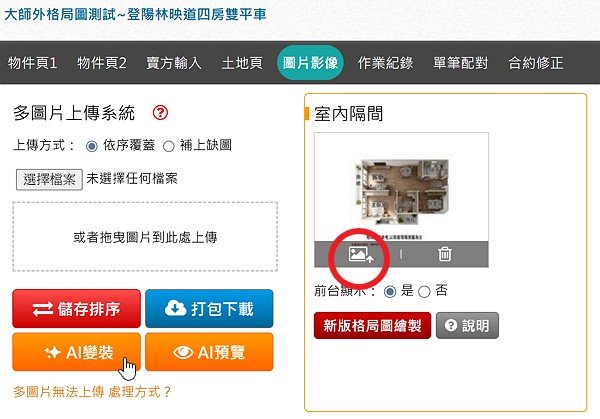Image resolution: width=600 pixels, height=419 pixels.
Task: Click the red help question mark icon
Action: 160,112
